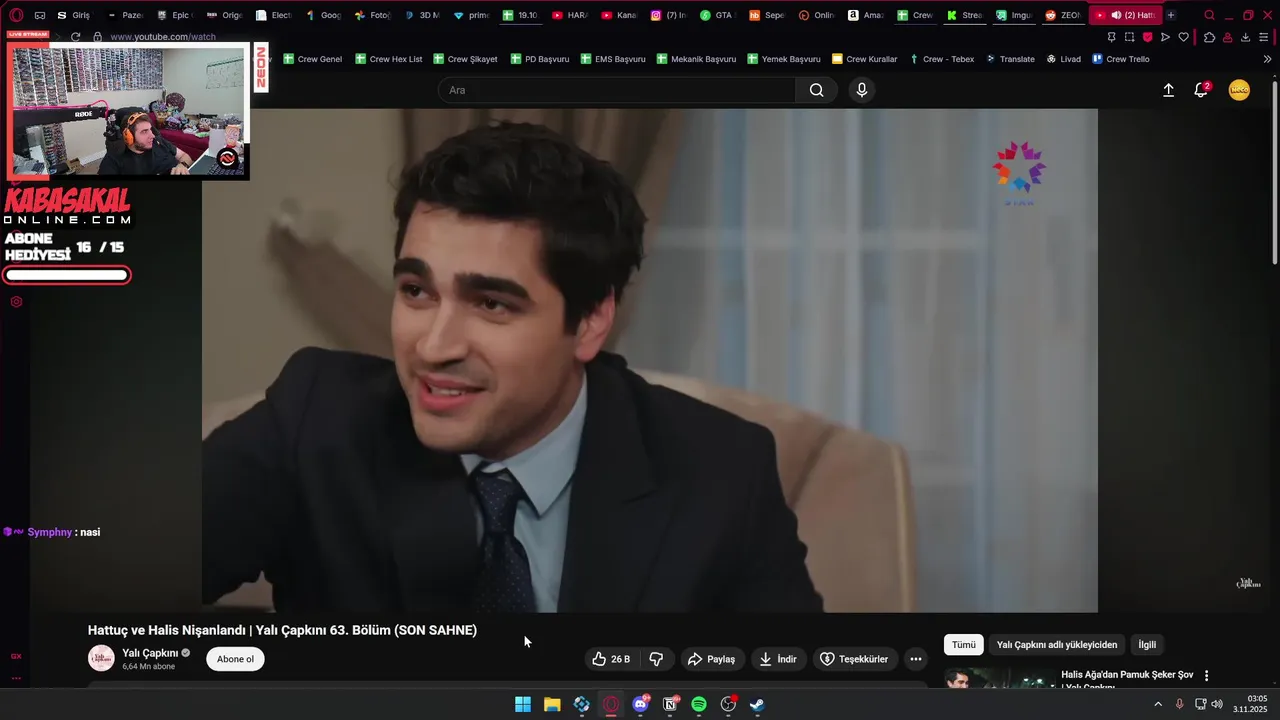Open Crew Kurallar bookmark folder

point(865,59)
